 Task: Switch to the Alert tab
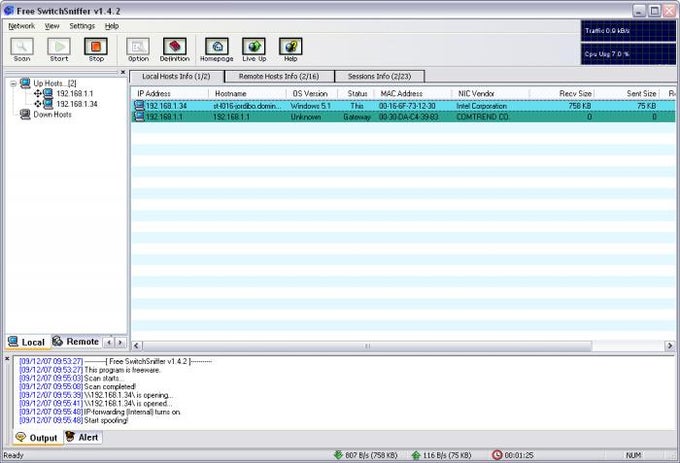click(82, 437)
